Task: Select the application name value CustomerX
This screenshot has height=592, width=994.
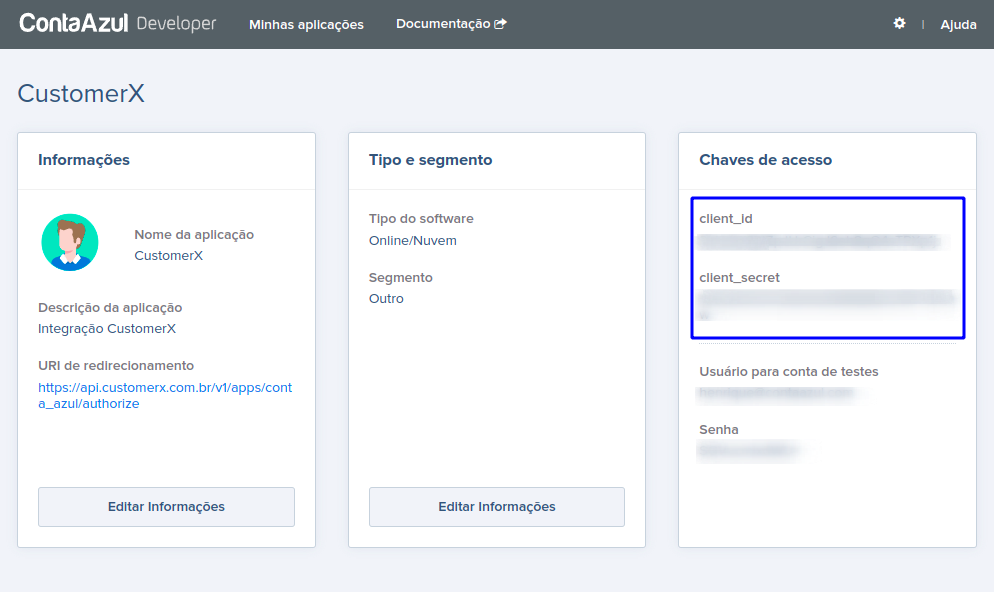Action: click(169, 255)
